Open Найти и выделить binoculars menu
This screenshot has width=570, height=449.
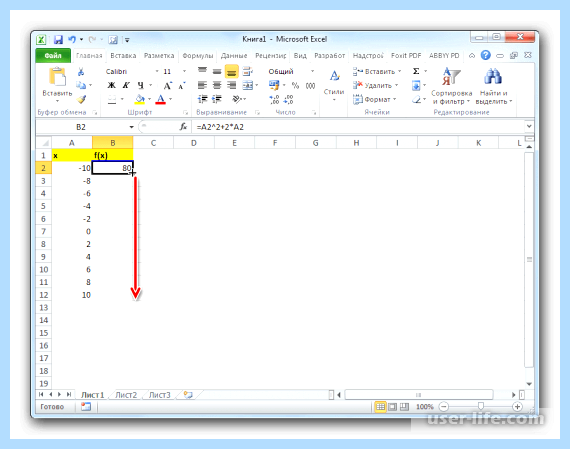[x=494, y=86]
